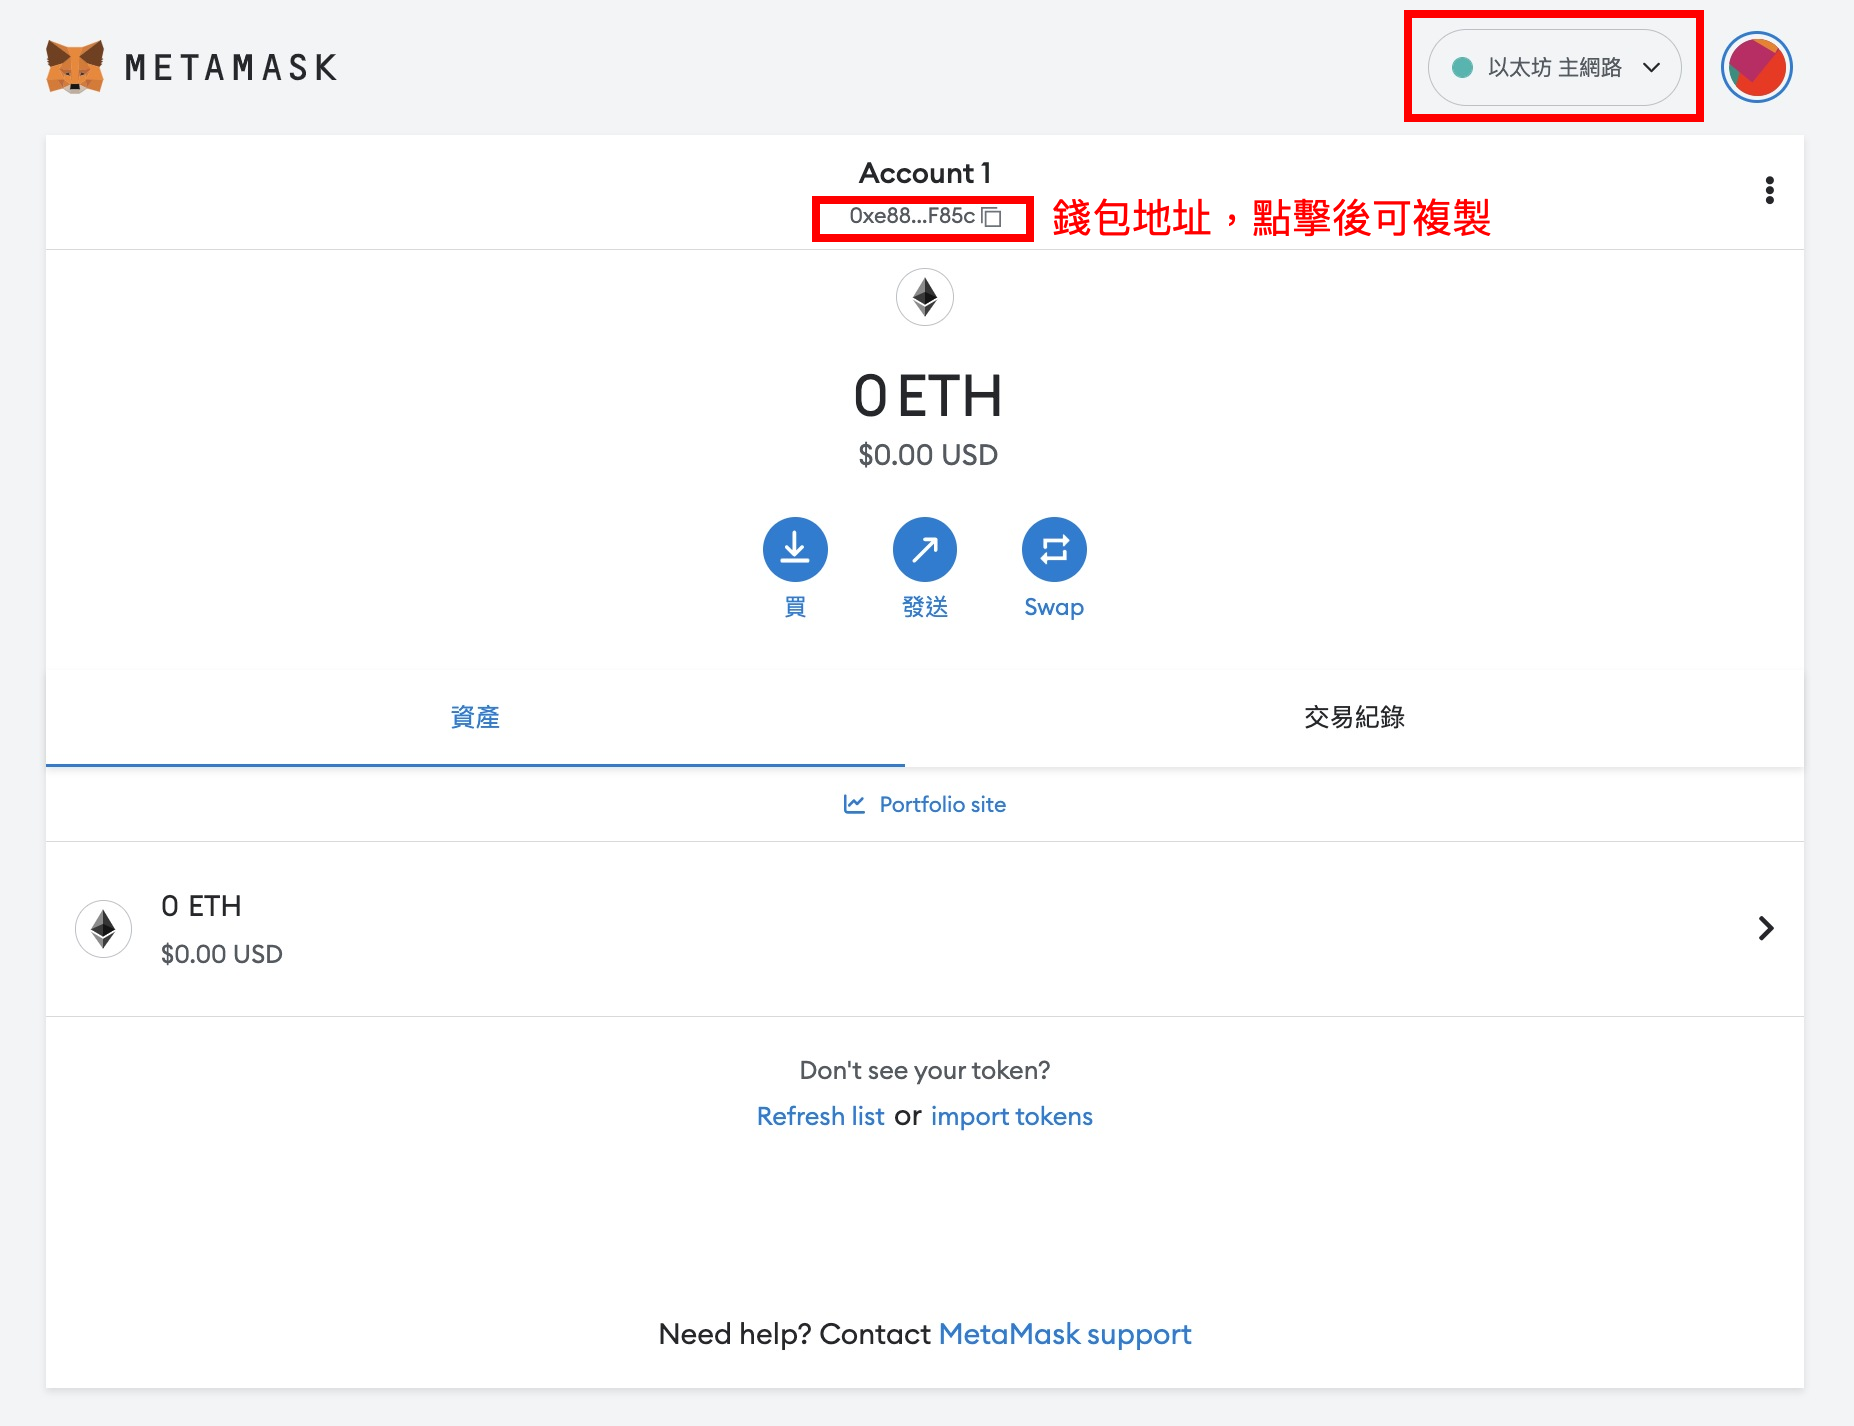Open the three-dot account options menu
This screenshot has height=1426, width=1854.
1769,190
